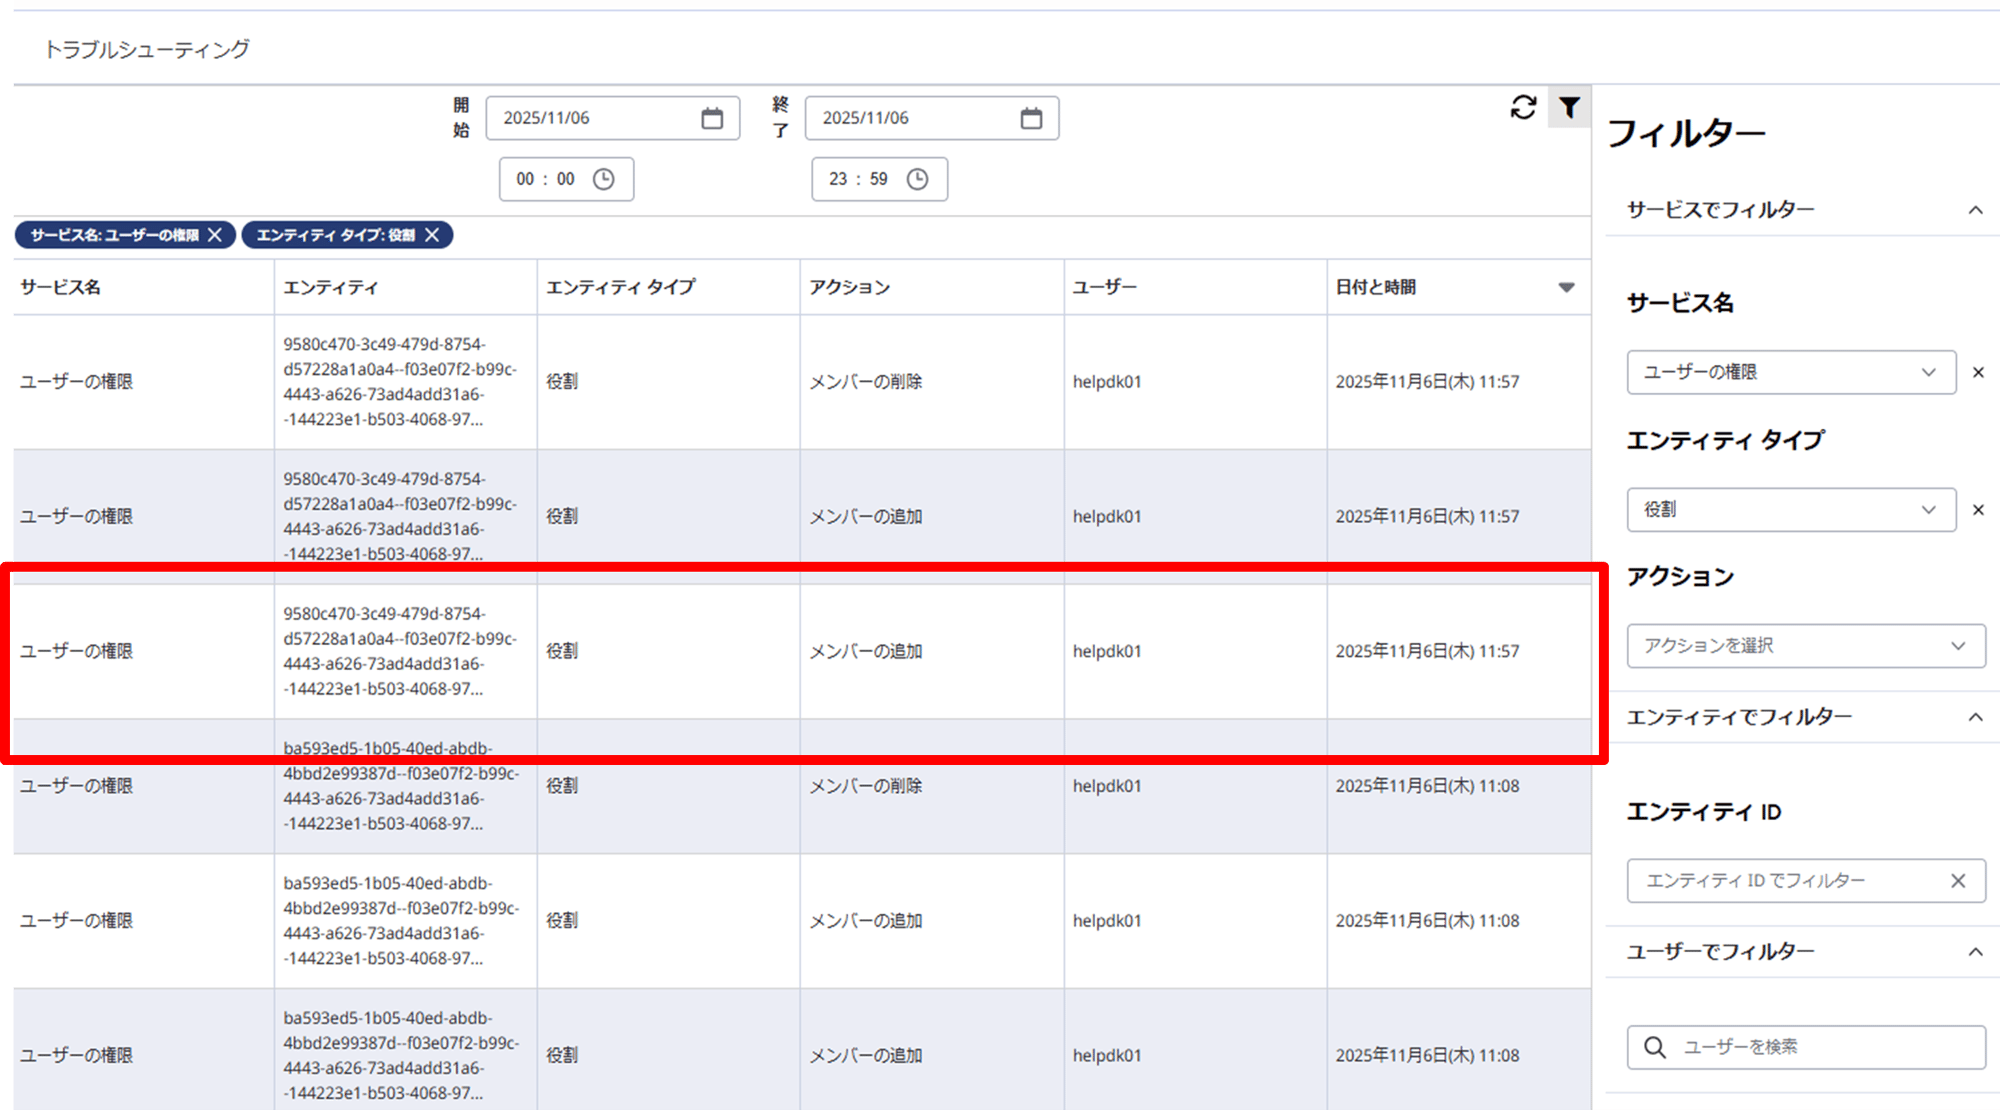Collapse the エンティティでフィルター section
Screen dimensions: 2000x1110
click(1975, 717)
